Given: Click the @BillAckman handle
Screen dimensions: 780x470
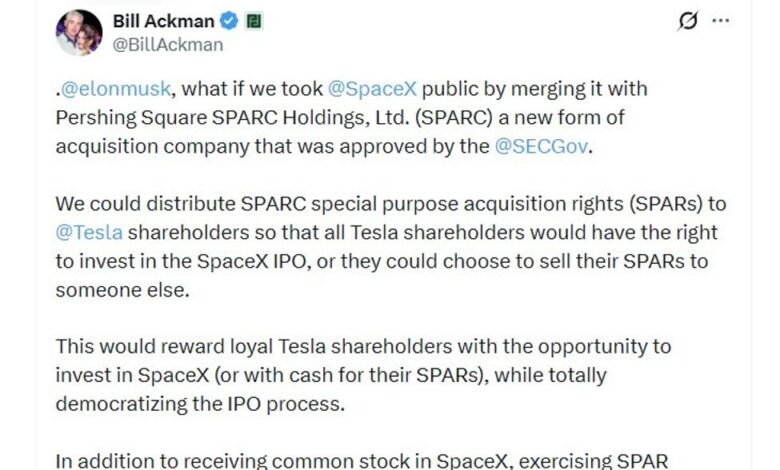Looking at the screenshot, I should (167, 44).
